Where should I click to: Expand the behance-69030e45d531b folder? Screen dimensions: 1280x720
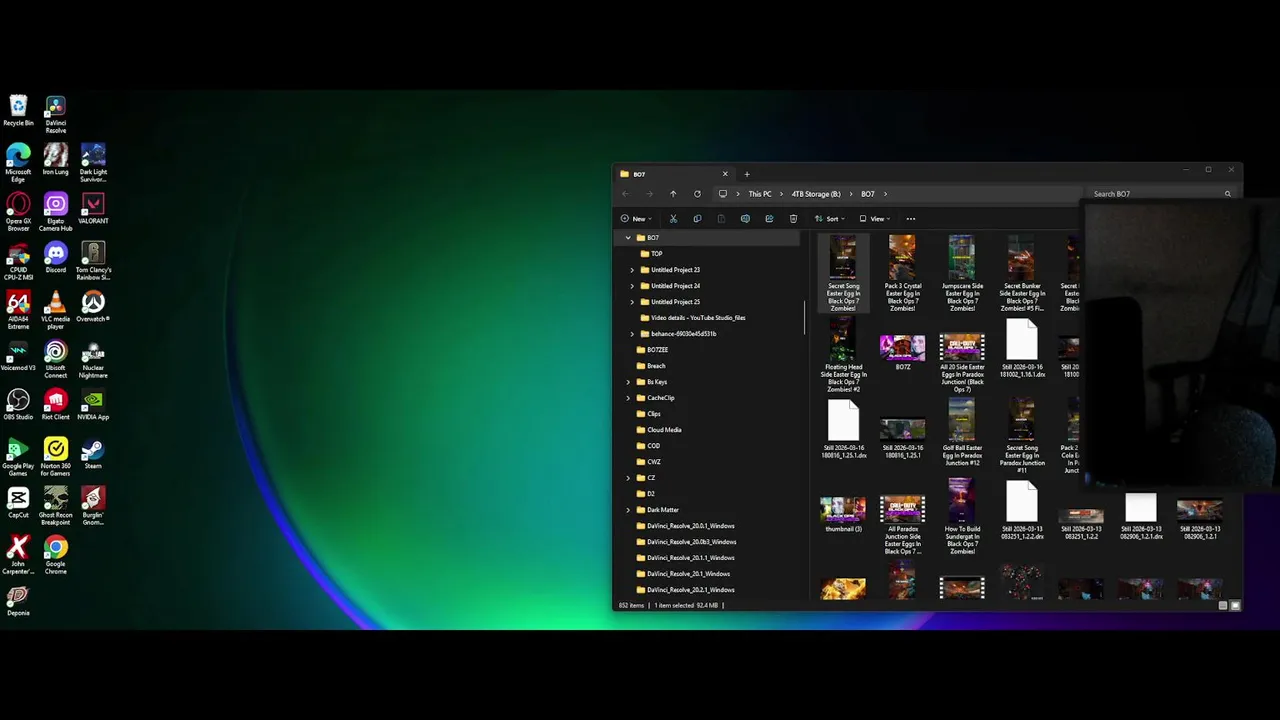click(632, 334)
